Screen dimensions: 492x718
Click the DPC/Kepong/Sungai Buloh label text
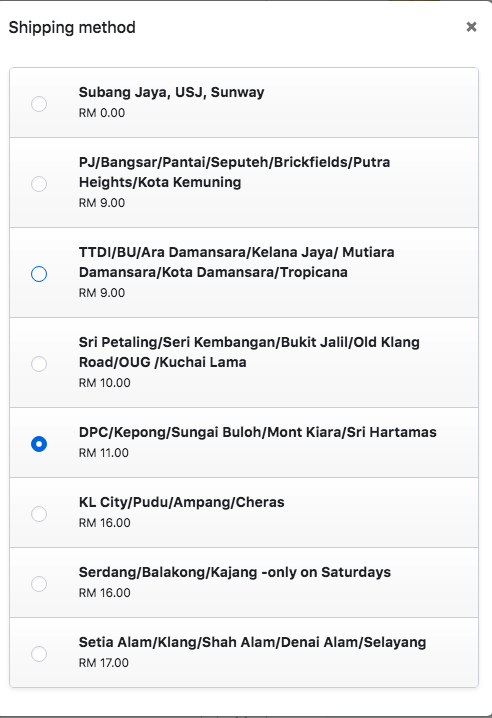point(257,432)
